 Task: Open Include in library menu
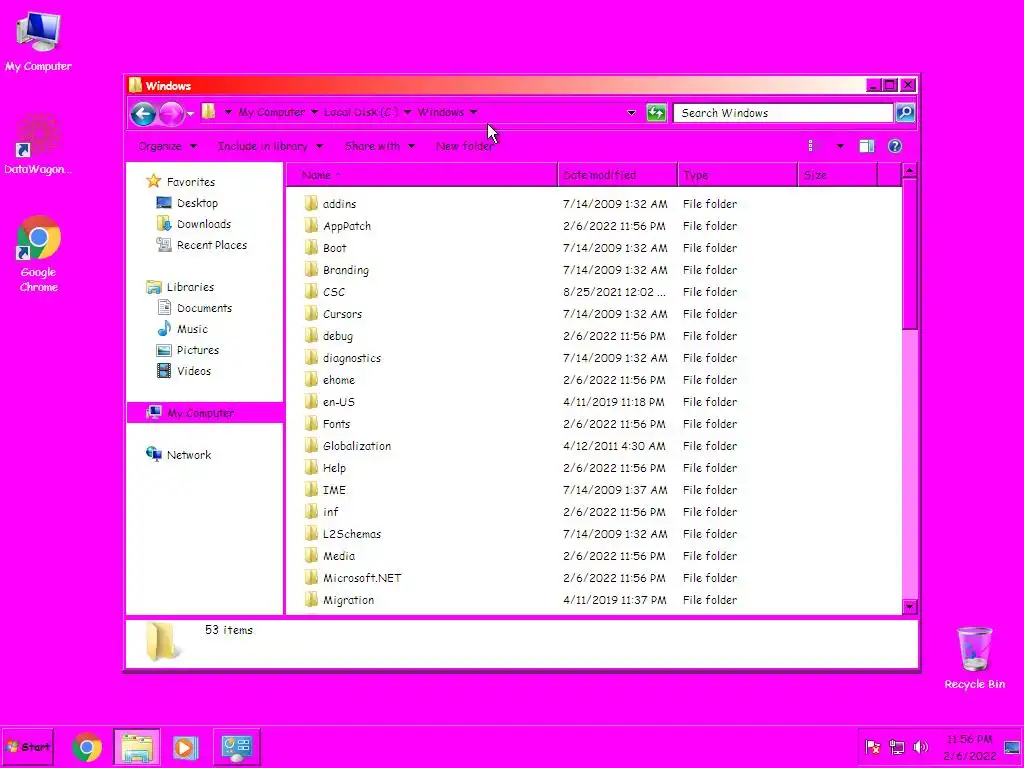270,146
